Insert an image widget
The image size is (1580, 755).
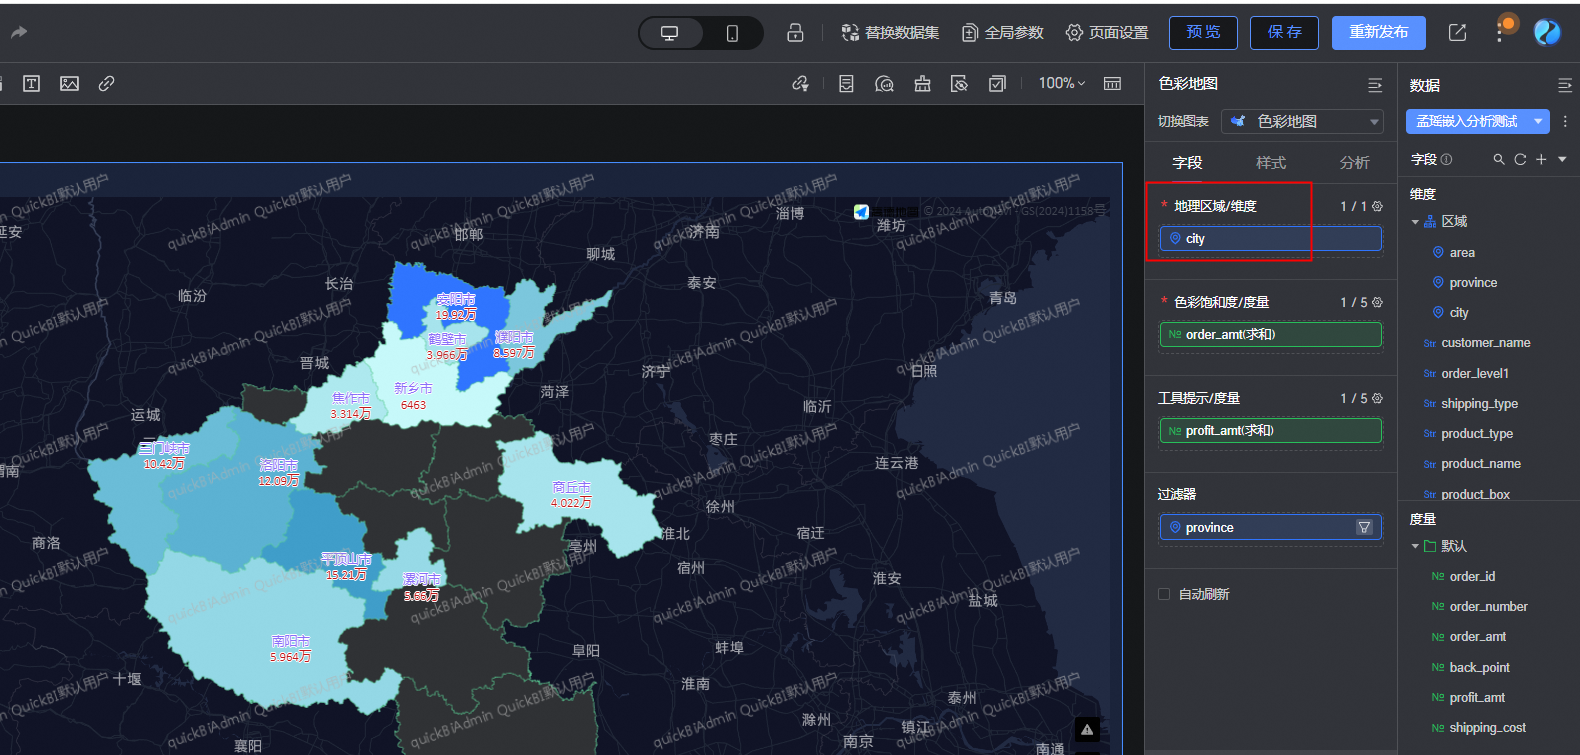69,84
